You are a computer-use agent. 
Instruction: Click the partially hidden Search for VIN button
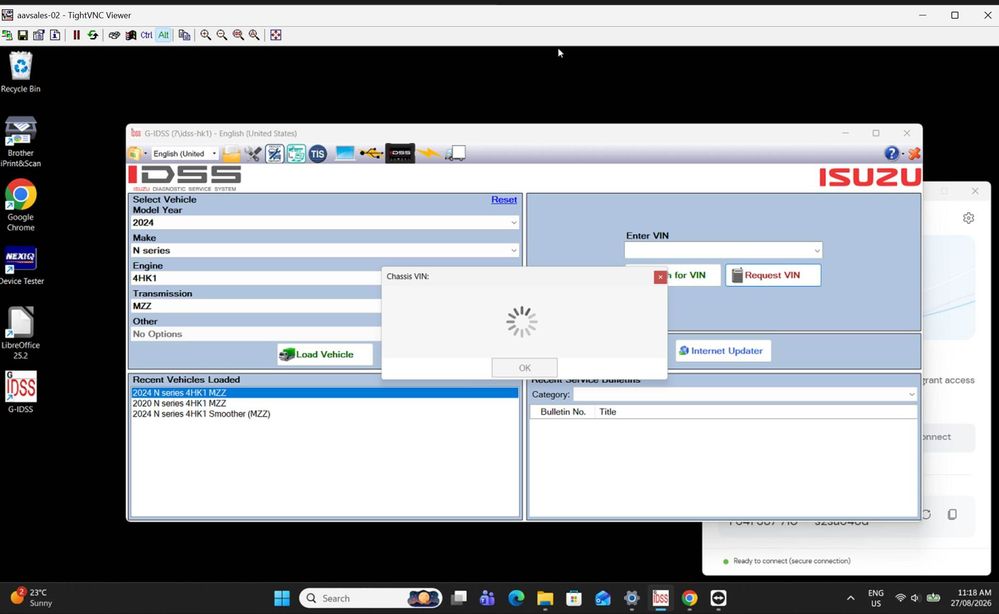click(x=693, y=275)
